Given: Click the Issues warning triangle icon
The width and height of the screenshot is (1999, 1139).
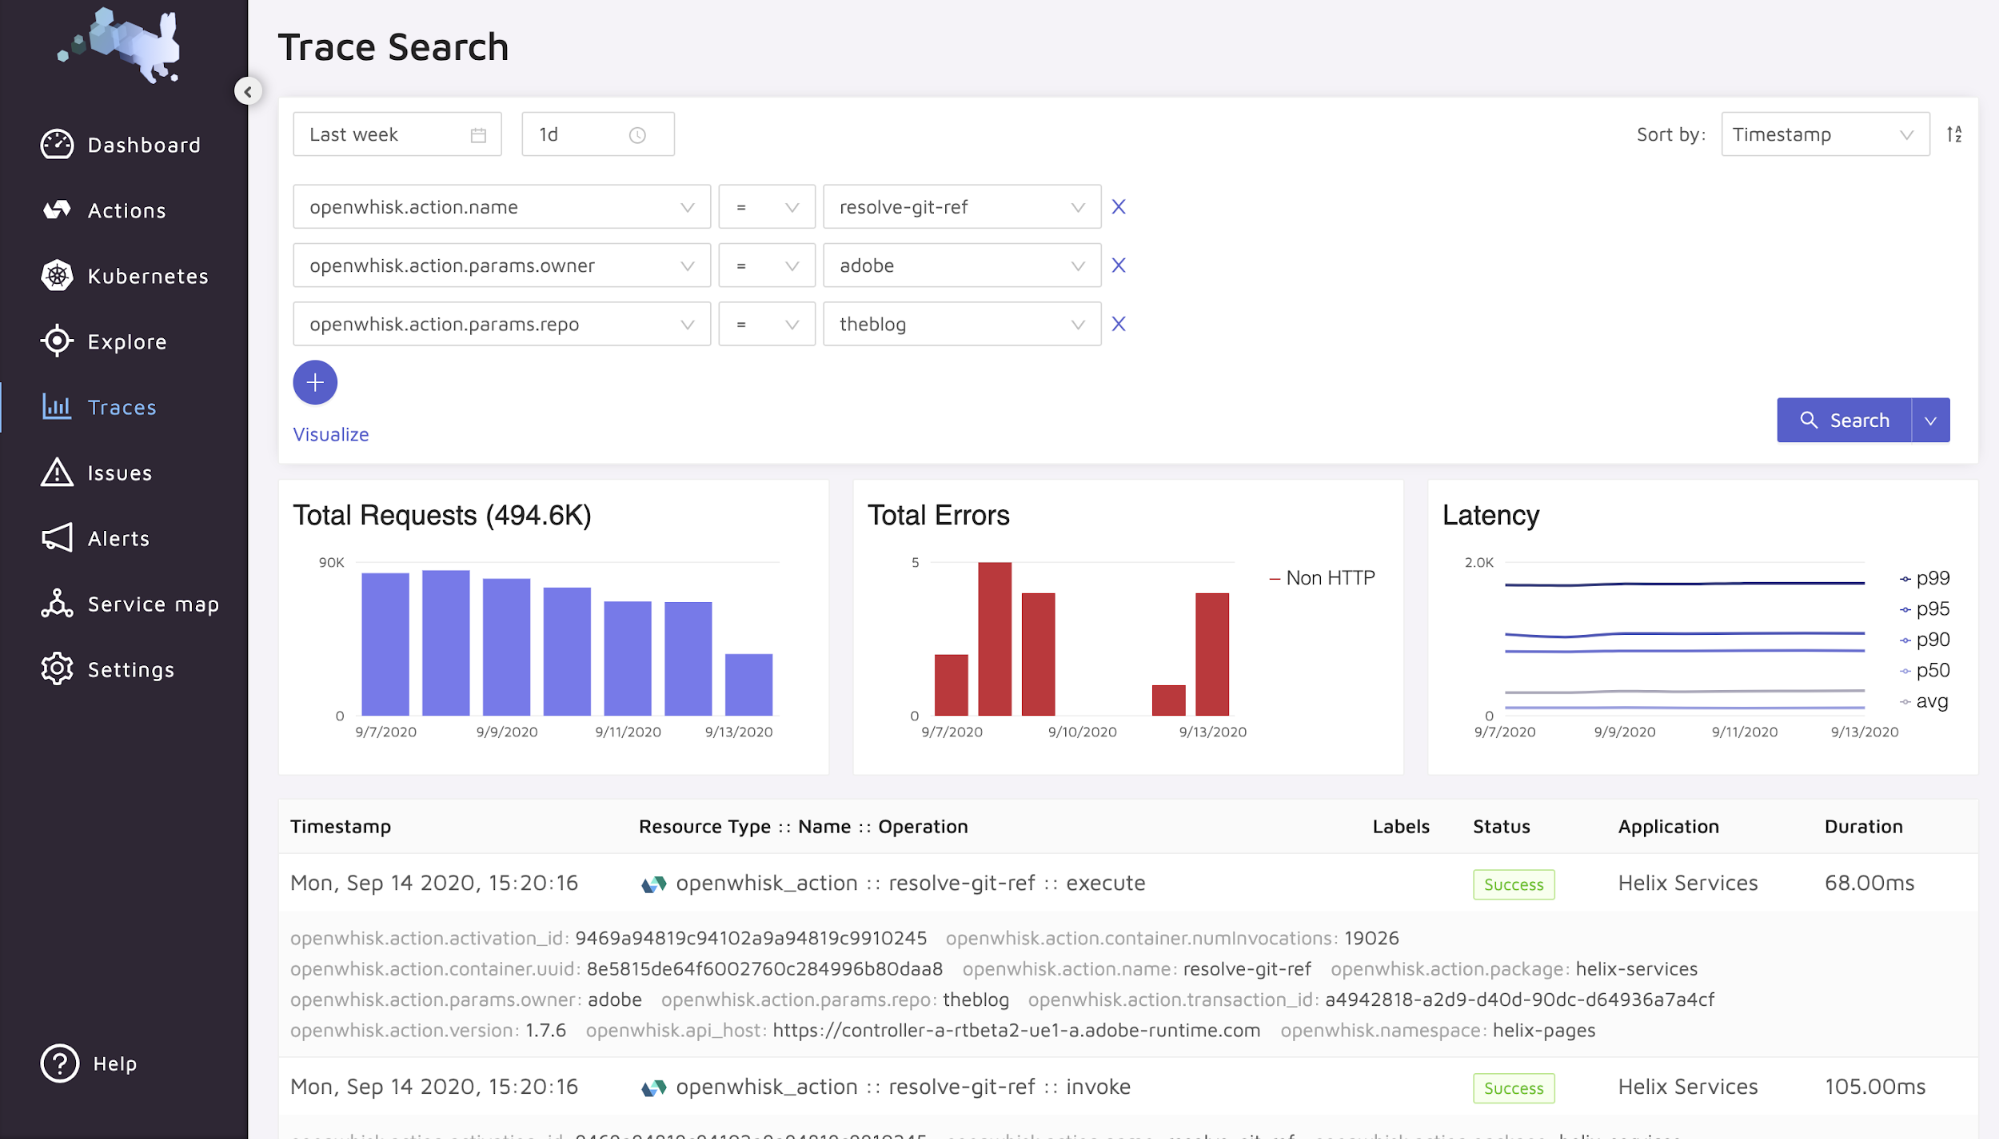Looking at the screenshot, I should point(57,472).
